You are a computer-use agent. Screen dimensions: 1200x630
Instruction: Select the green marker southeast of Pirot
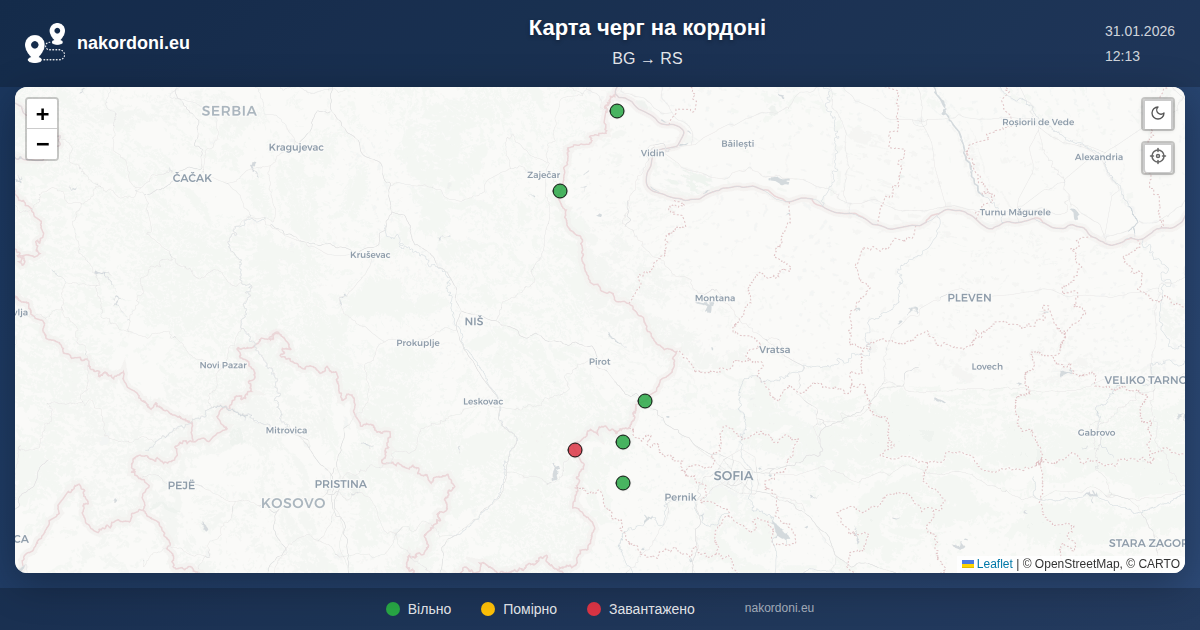pyautogui.click(x=645, y=401)
